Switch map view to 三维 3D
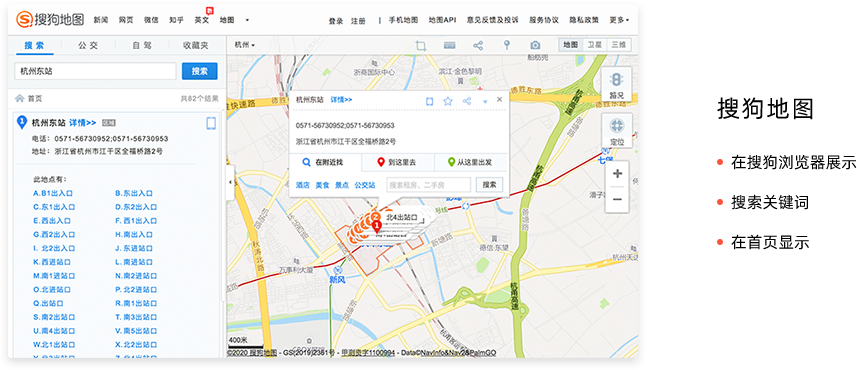Viewport: 857px width, 370px height. 619,45
